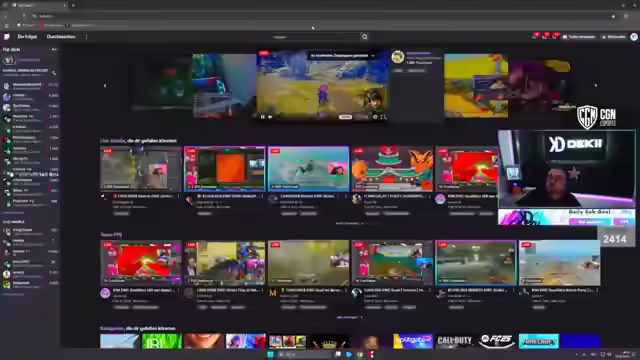640x360 pixels.
Task: Focus the Twitch search field
Action: (316, 37)
